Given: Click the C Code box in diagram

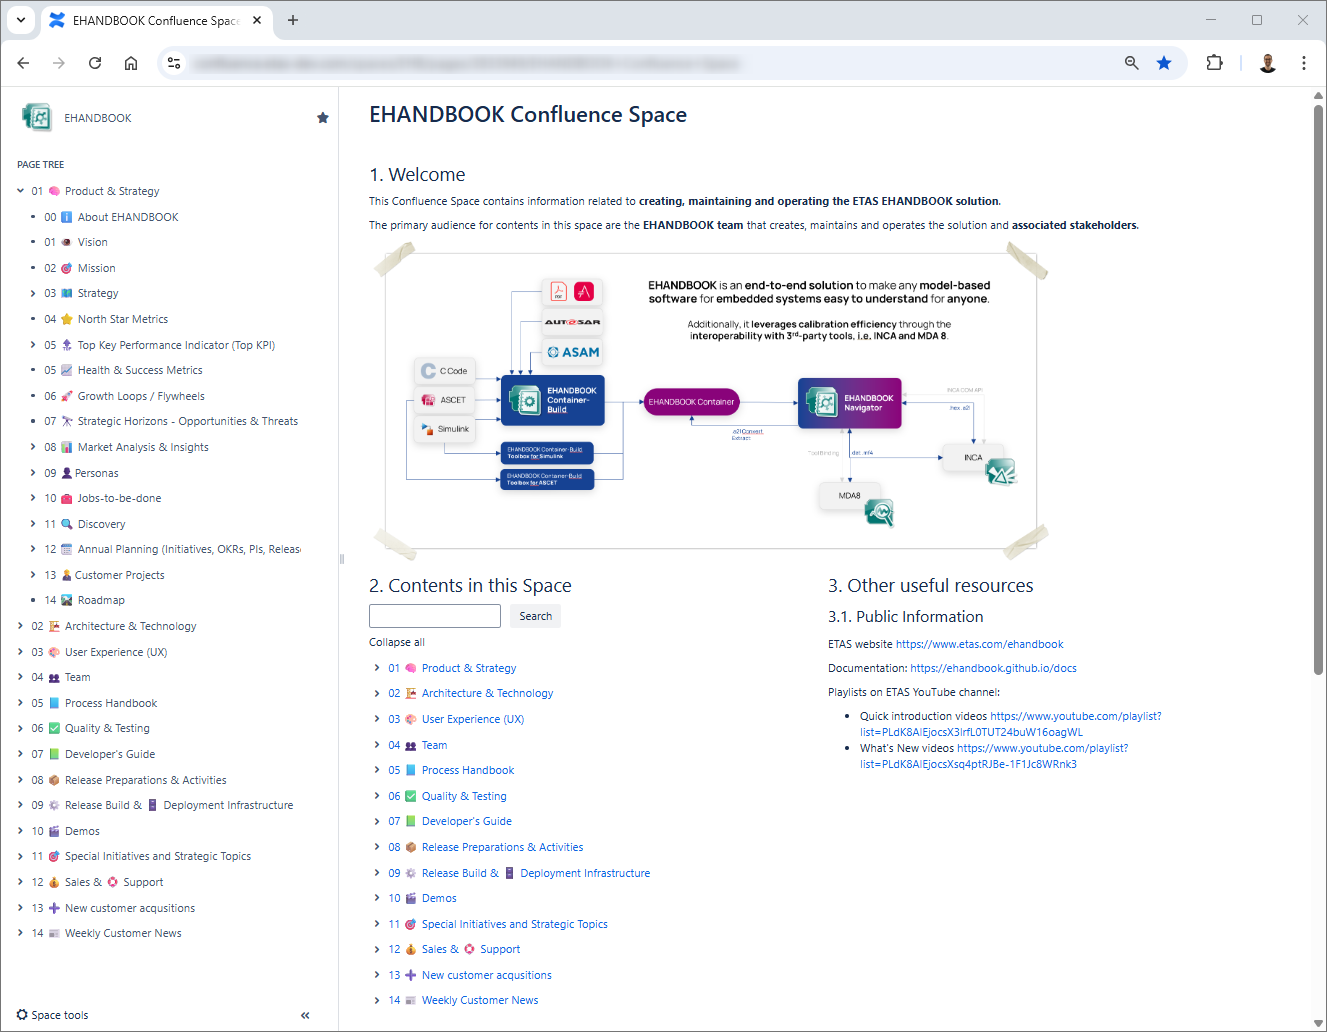Looking at the screenshot, I should (445, 371).
